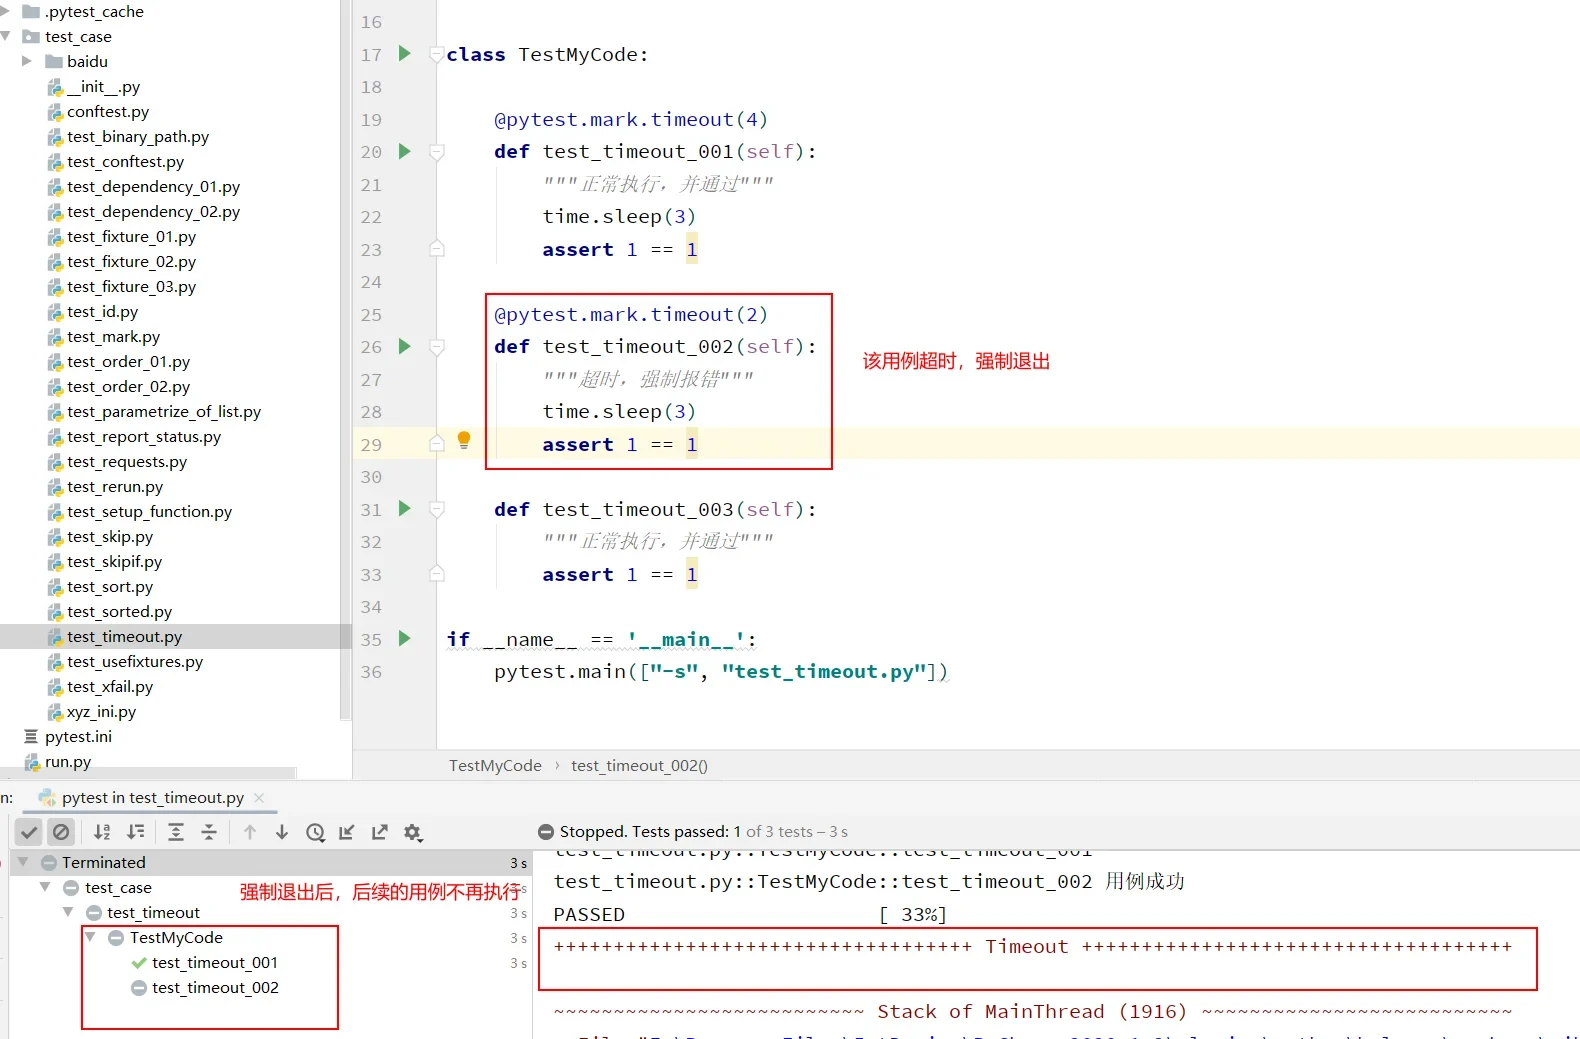Collapse TestMyCode node in test results
1580x1039 pixels.
click(90, 937)
